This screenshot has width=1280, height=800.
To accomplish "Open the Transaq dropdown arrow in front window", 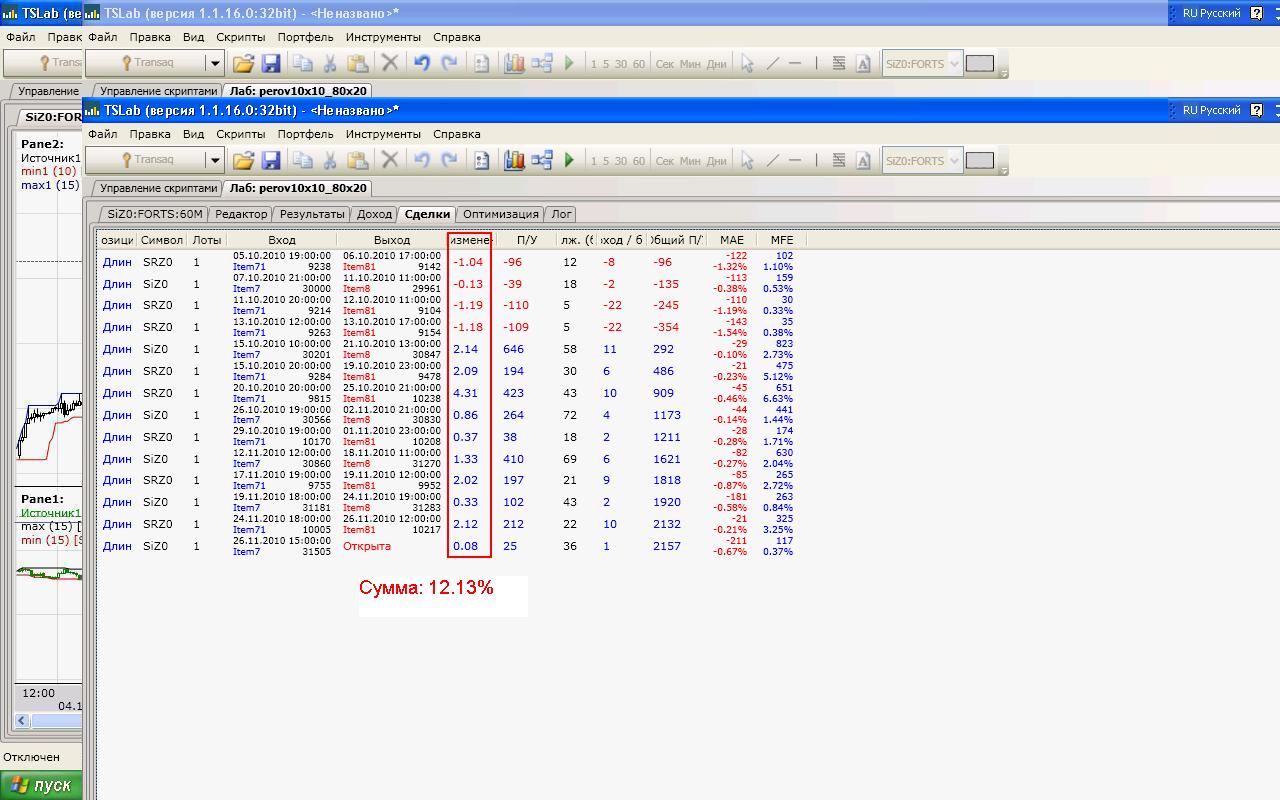I will [x=214, y=160].
